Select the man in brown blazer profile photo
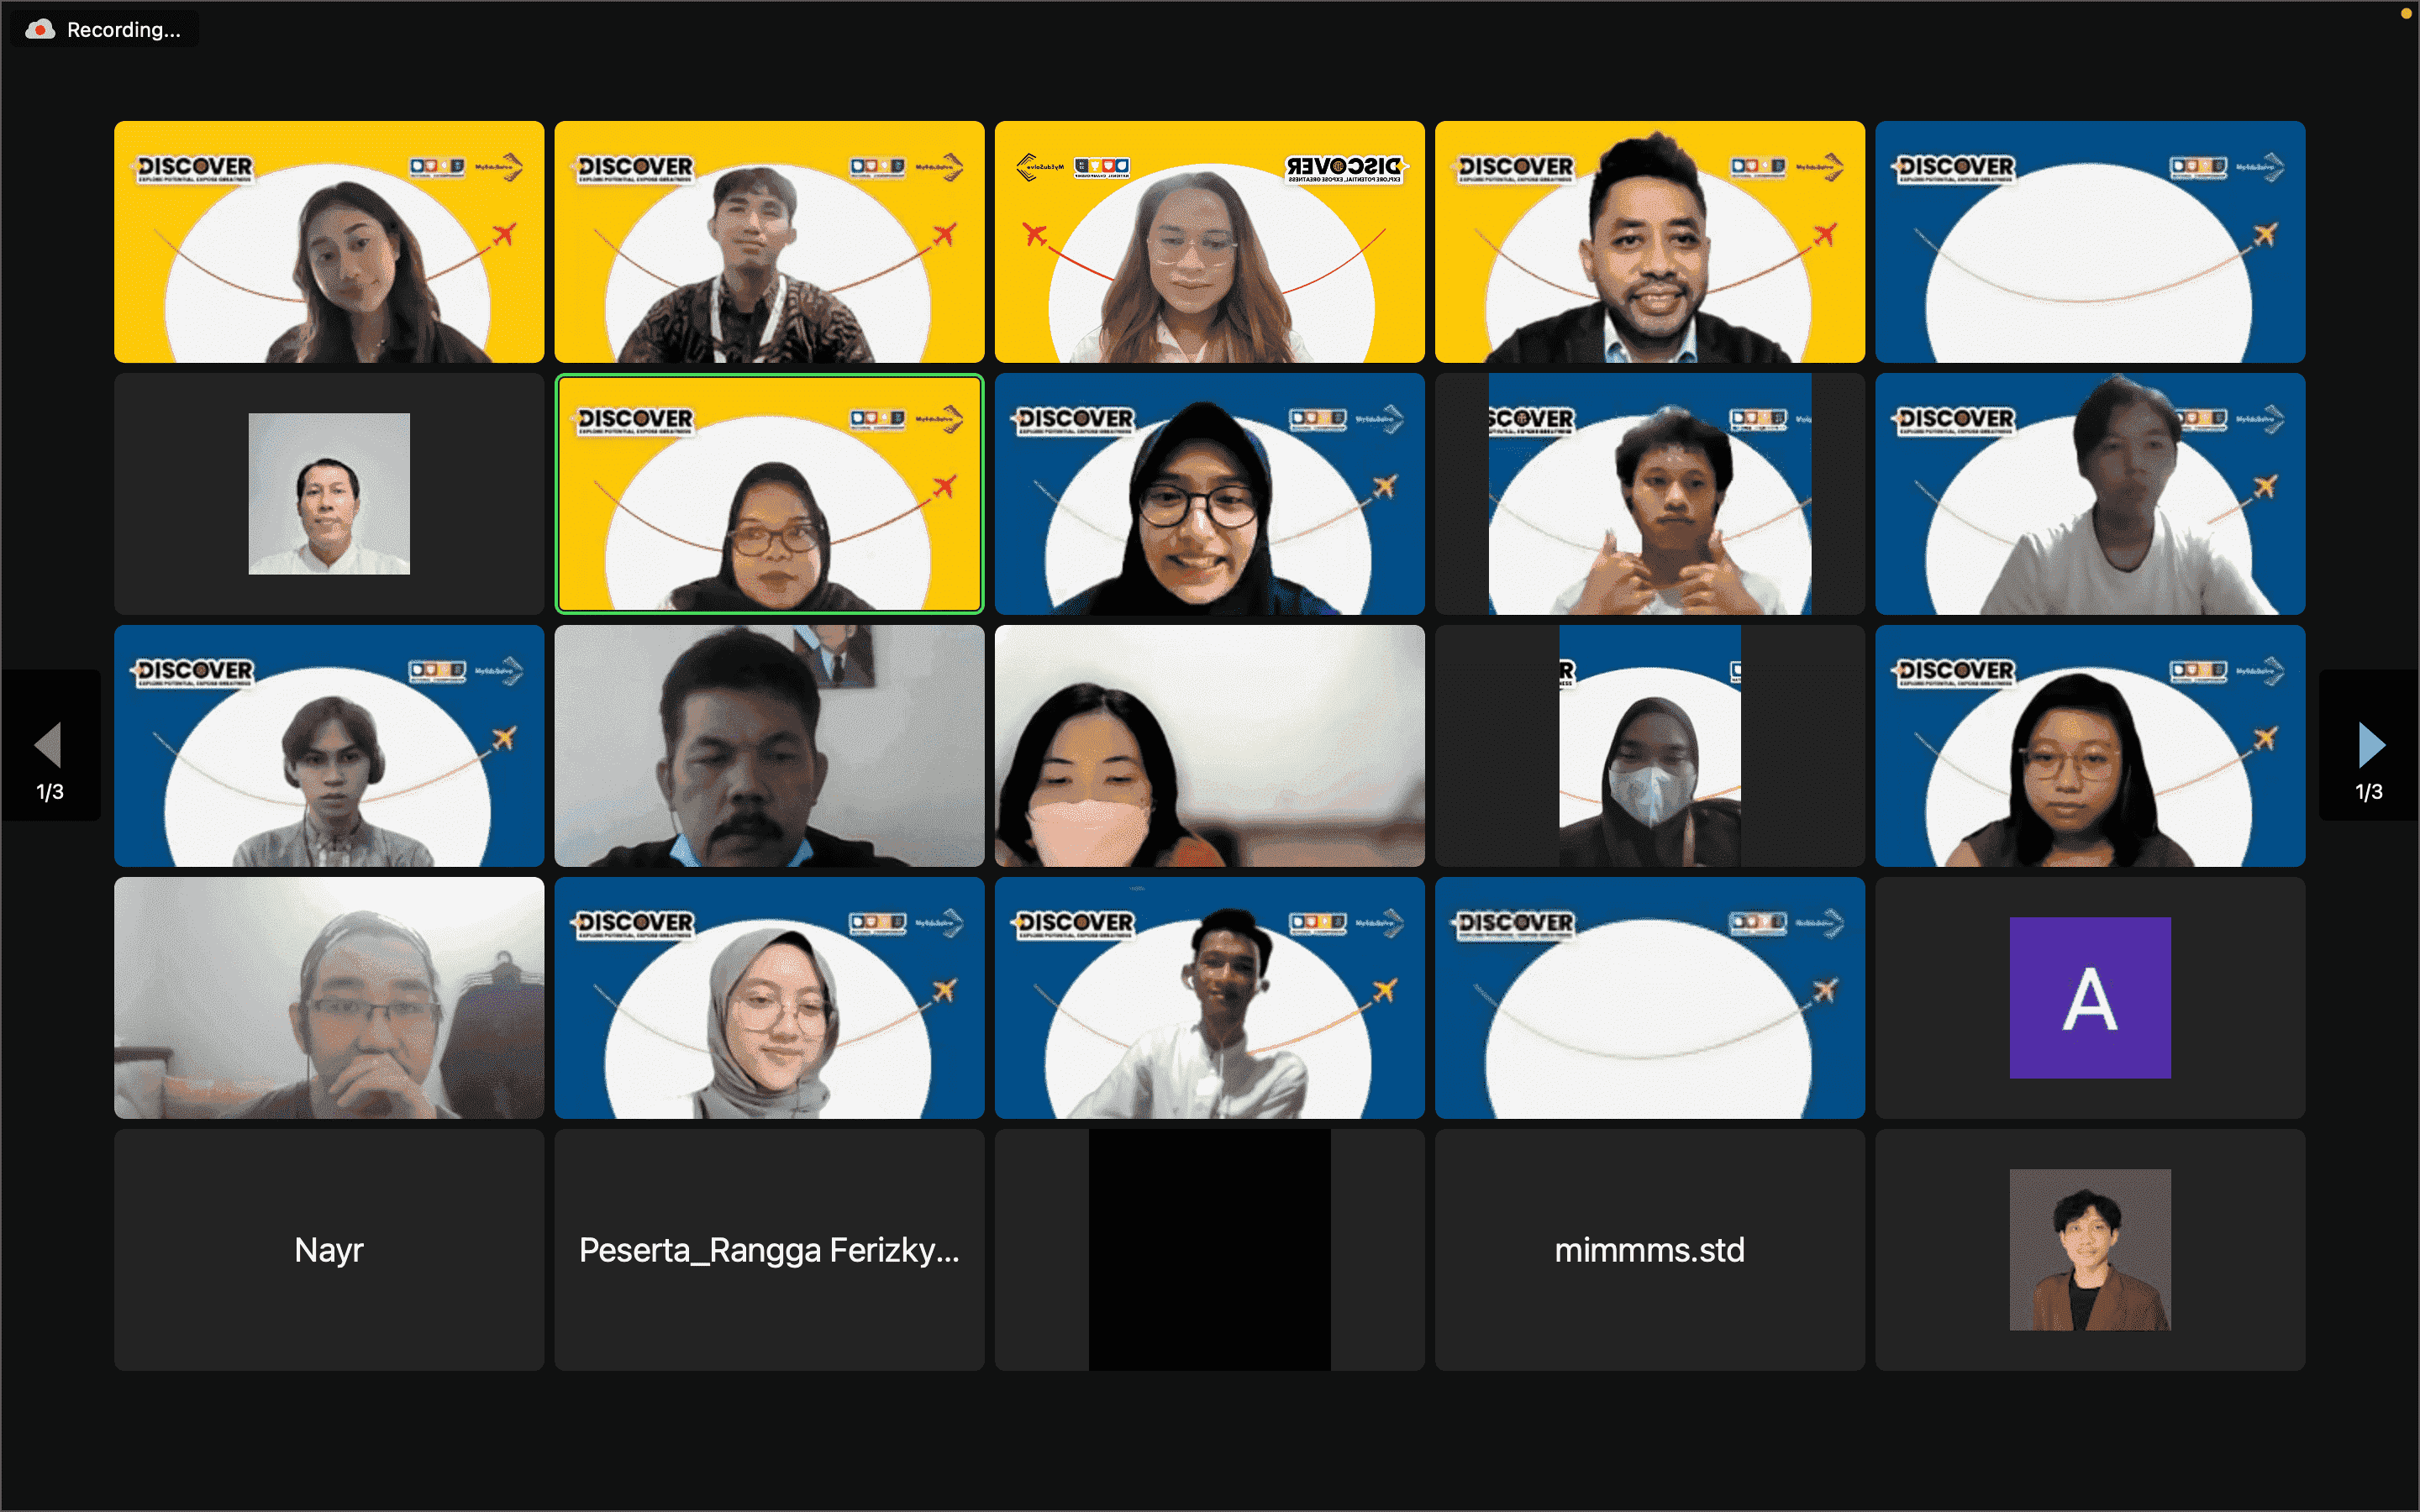2420x1512 pixels. coord(2090,1249)
